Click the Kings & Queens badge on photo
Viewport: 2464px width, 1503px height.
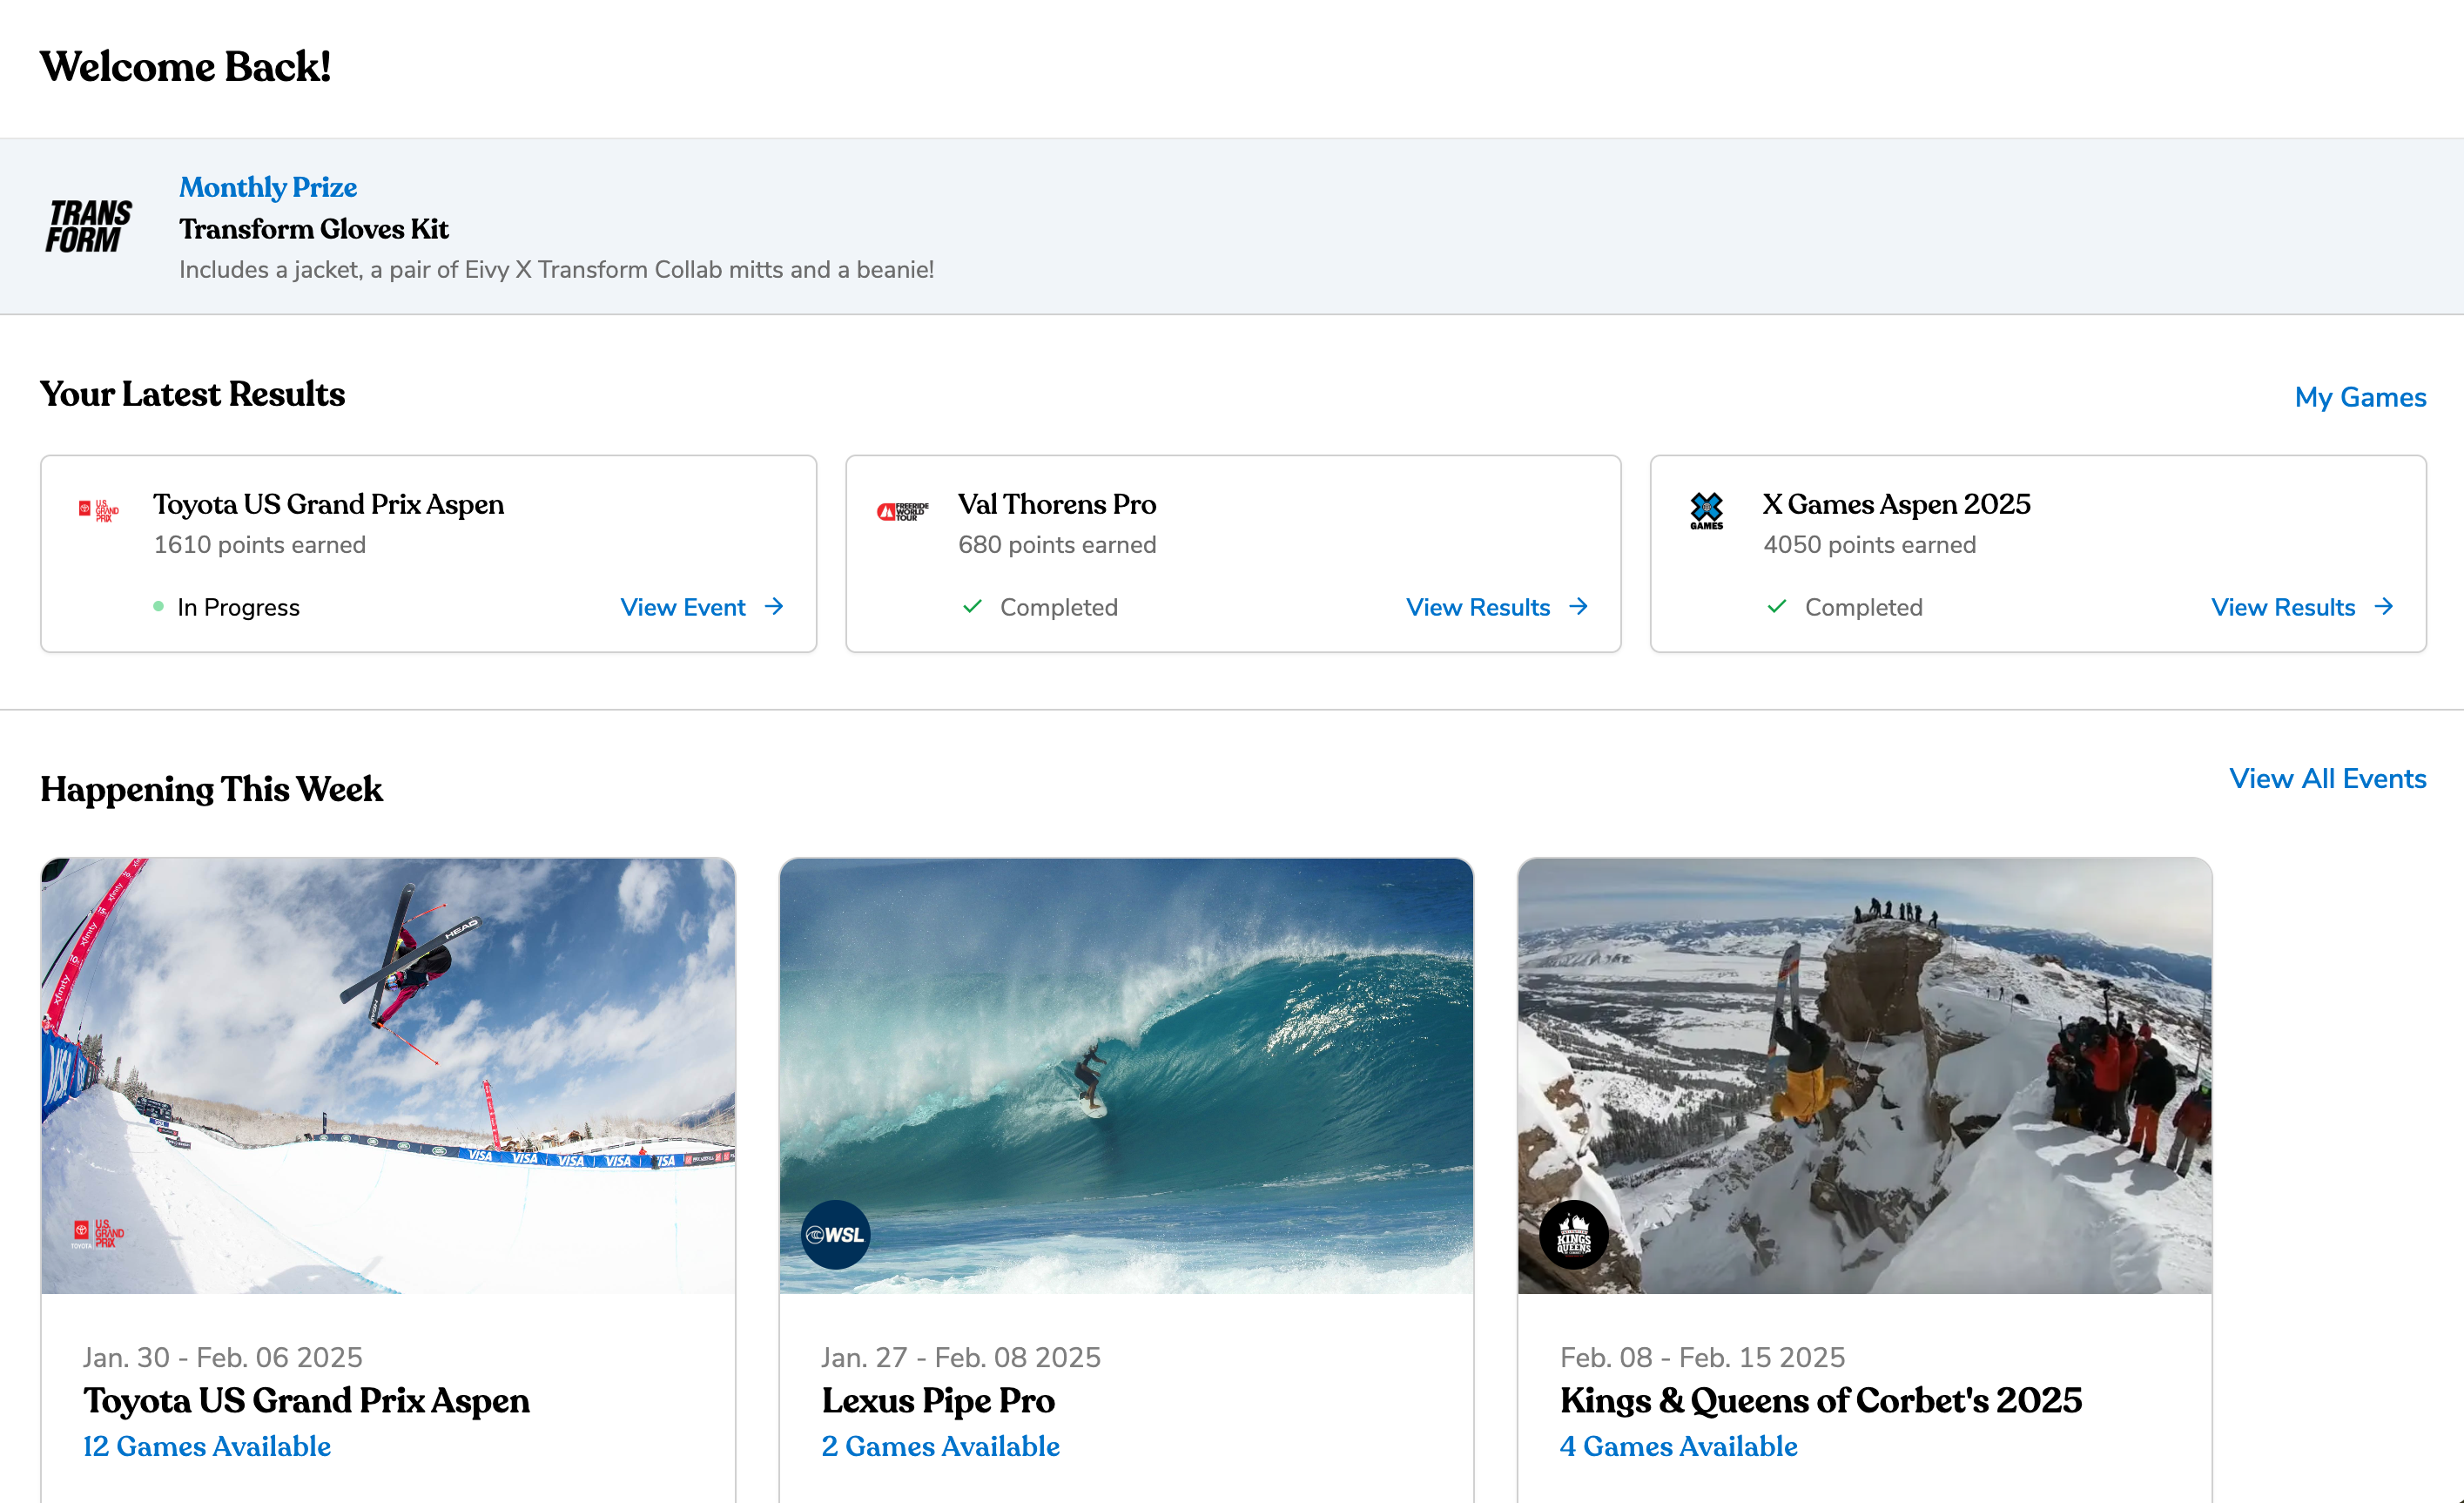click(x=1574, y=1235)
